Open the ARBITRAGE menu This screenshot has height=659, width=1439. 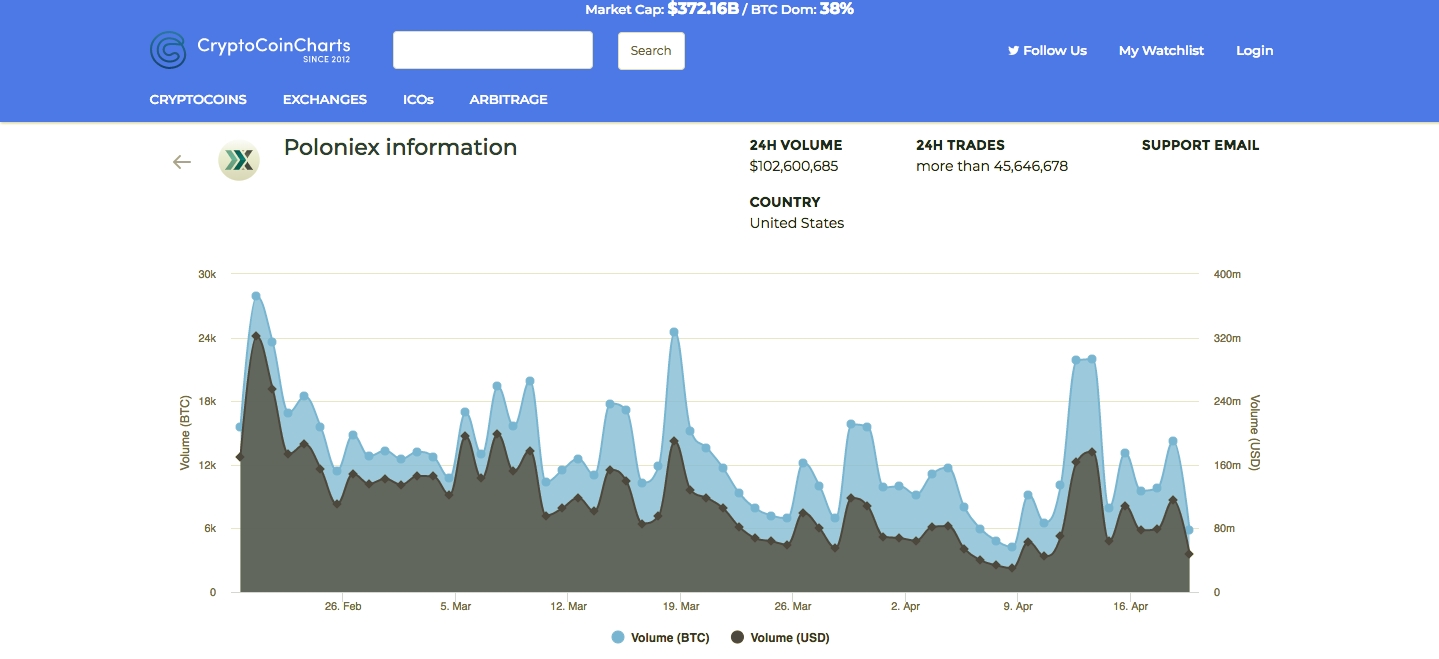[x=509, y=100]
